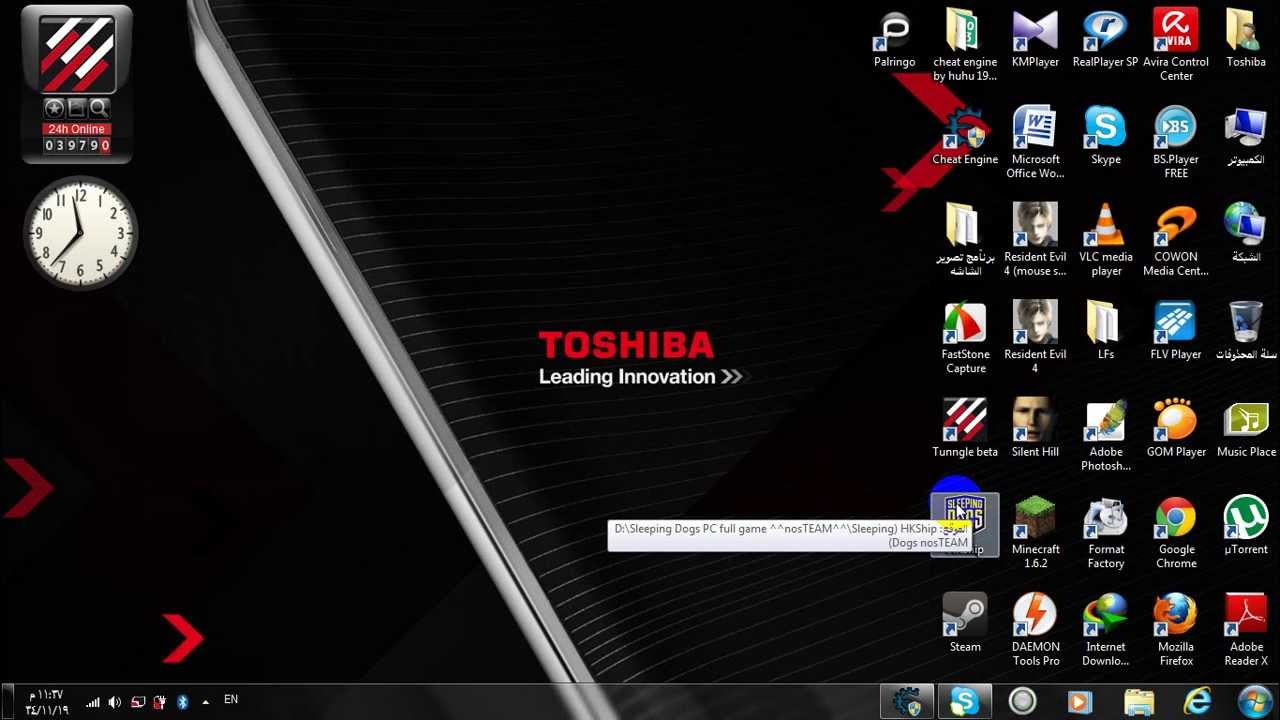1280x720 pixels.
Task: Open DAEMON Tools Pro
Action: pos(1035,630)
